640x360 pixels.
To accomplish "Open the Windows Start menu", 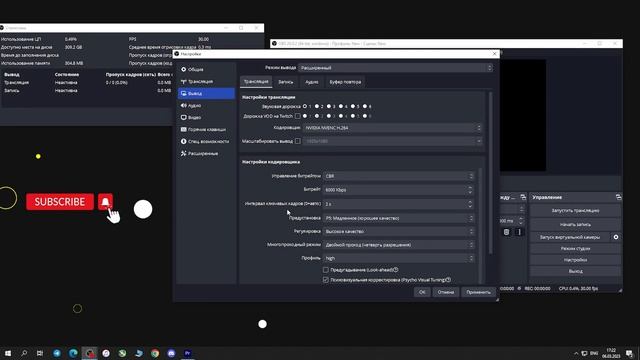I will tap(8, 353).
